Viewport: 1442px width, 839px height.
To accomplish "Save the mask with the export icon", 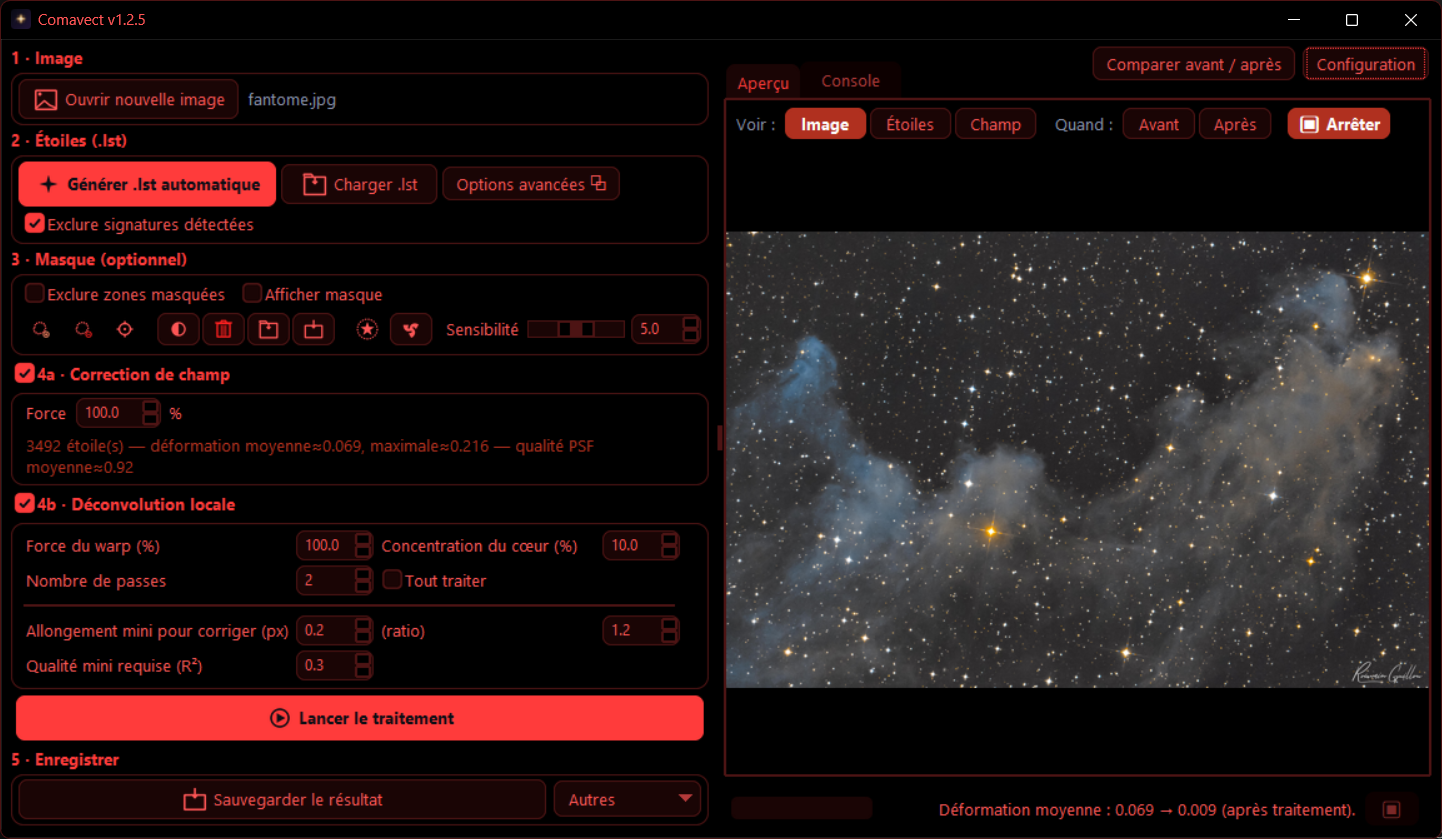I will click(314, 329).
